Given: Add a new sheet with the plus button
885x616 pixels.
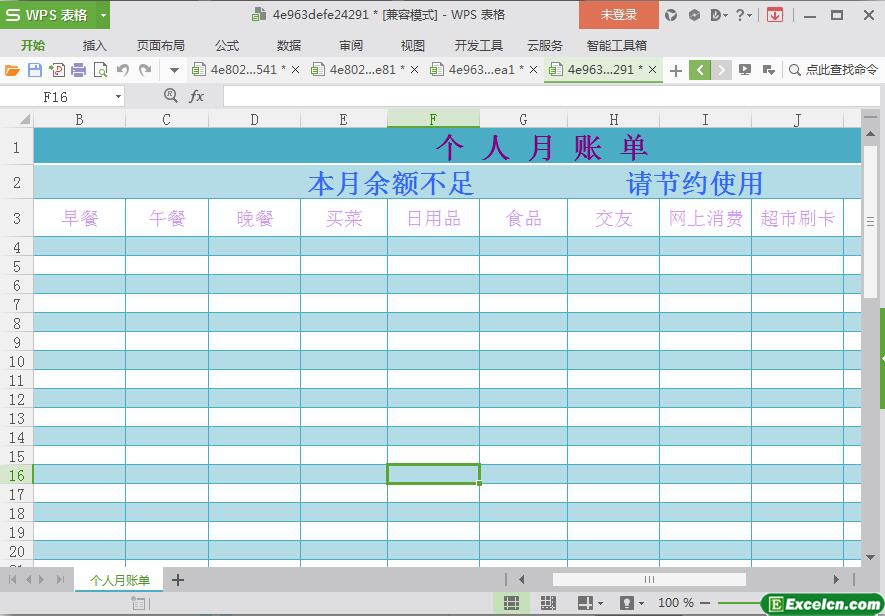Looking at the screenshot, I should 178,580.
